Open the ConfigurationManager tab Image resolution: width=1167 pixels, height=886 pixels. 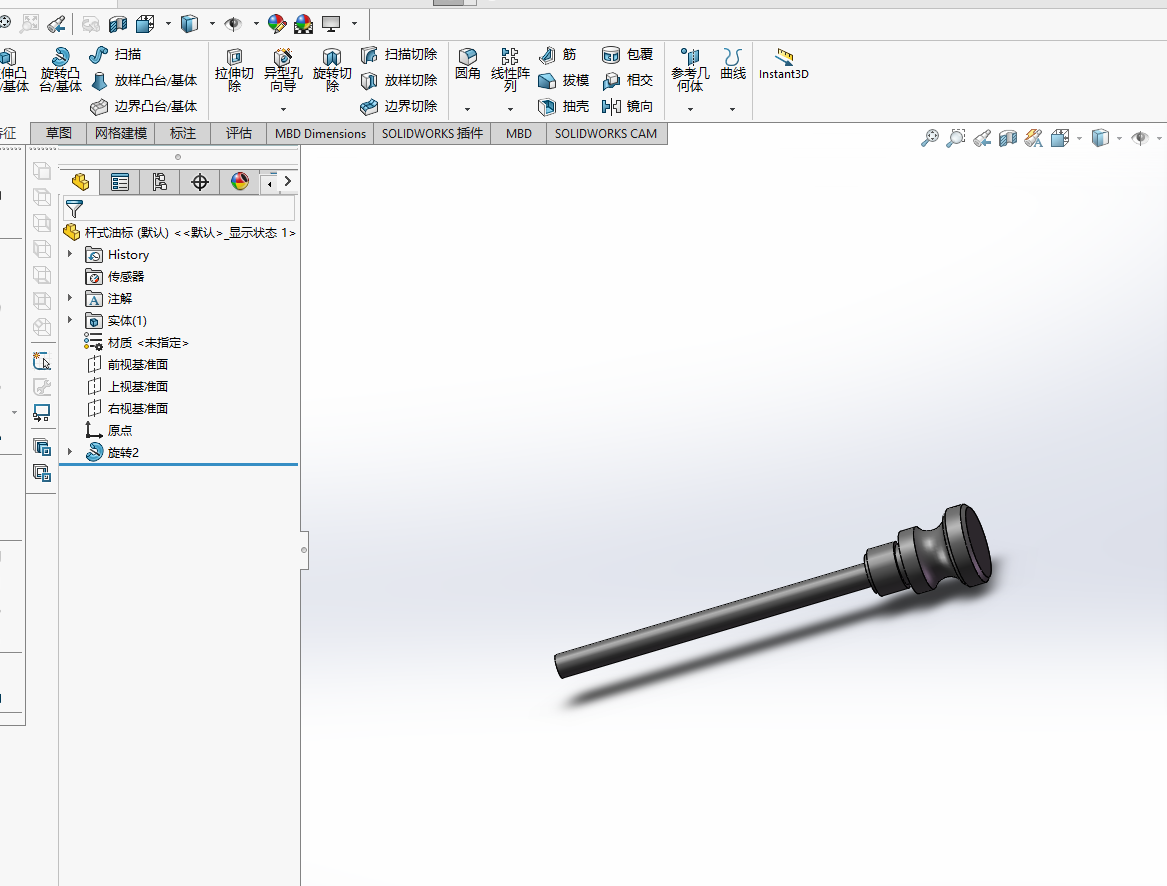pos(159,182)
